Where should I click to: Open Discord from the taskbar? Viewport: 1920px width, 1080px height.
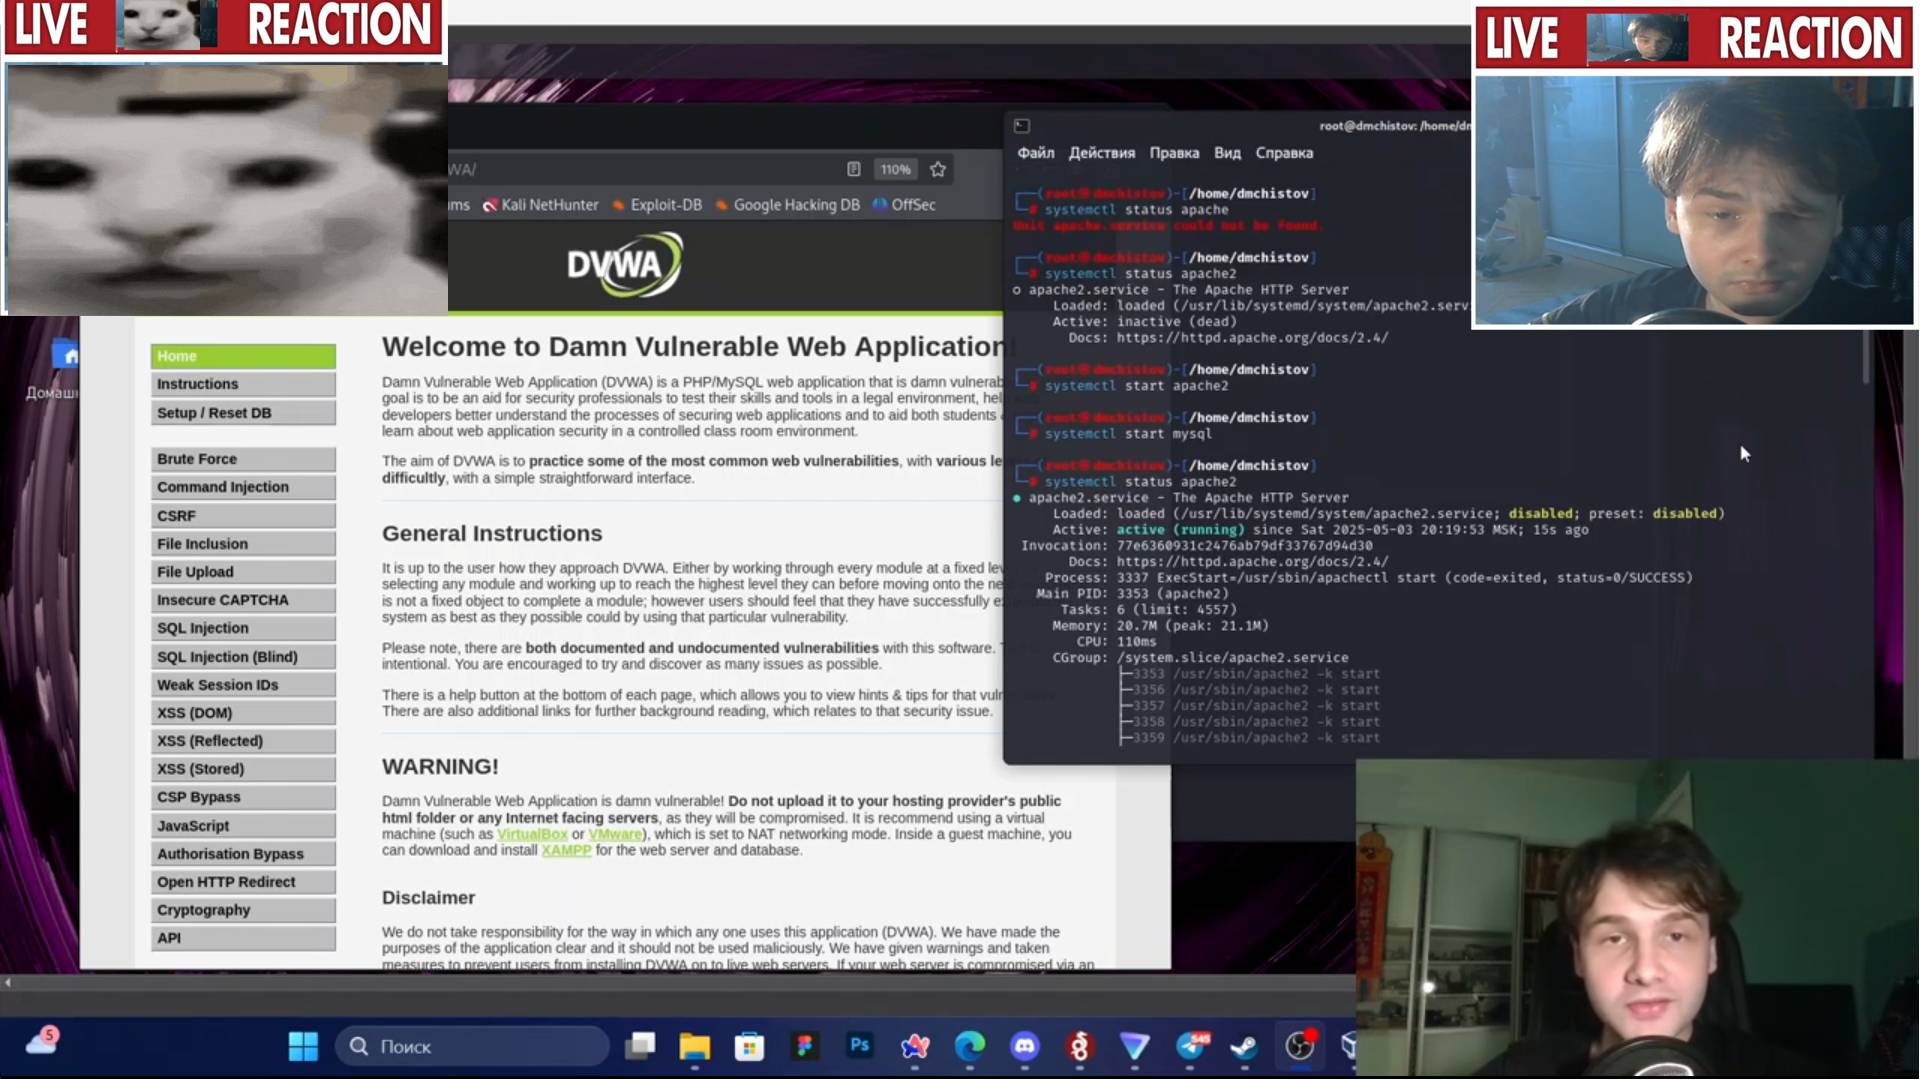(1024, 1047)
